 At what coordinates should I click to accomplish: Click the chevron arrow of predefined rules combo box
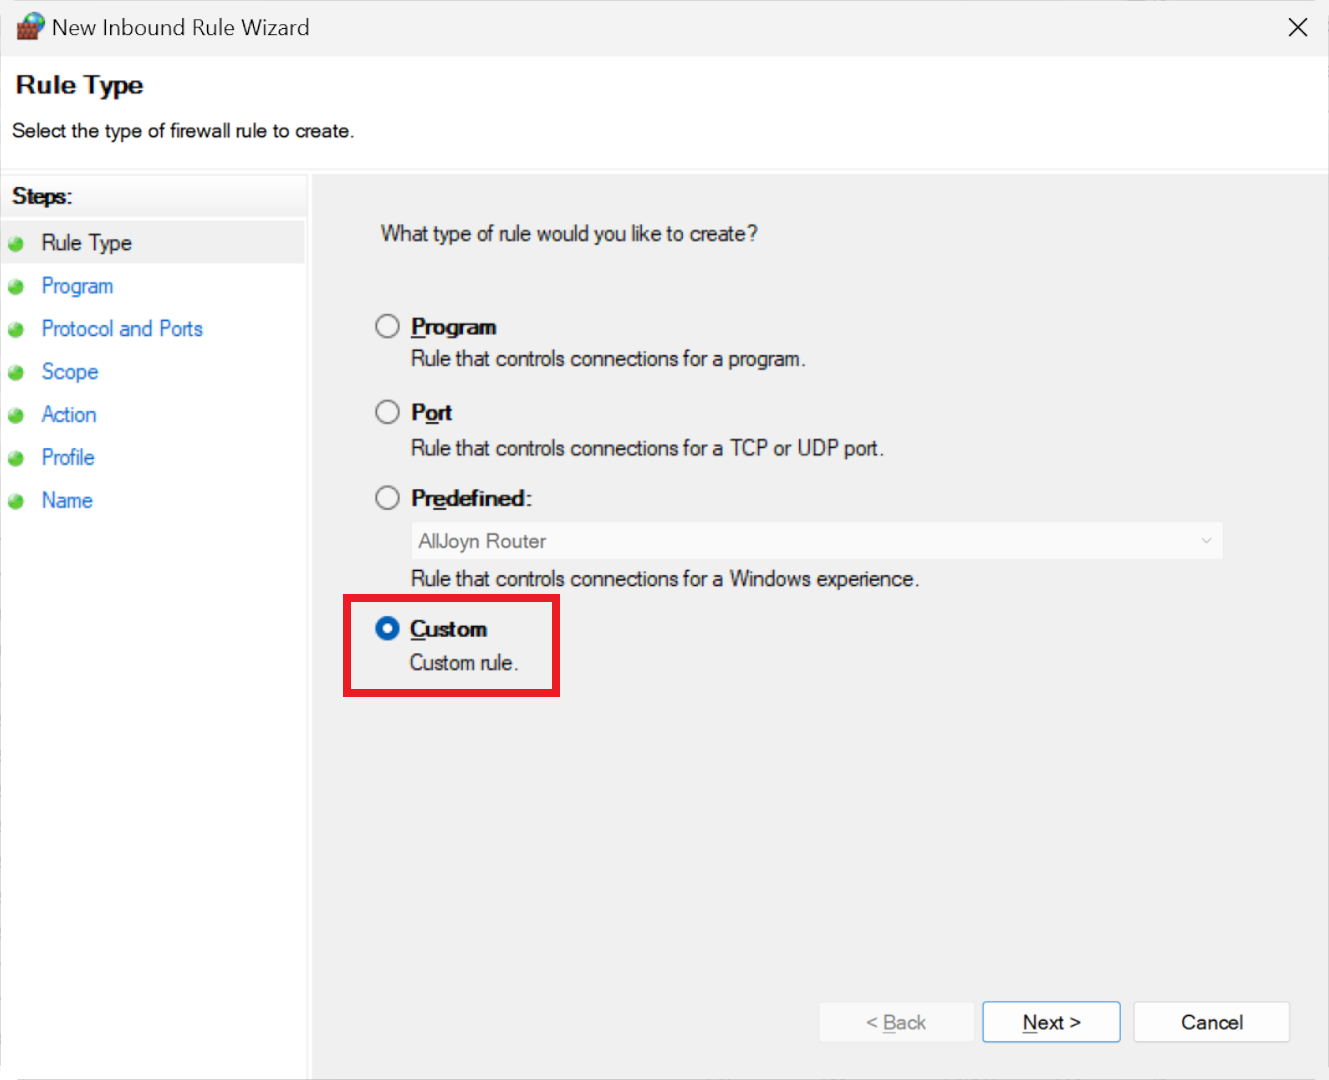click(x=1206, y=541)
